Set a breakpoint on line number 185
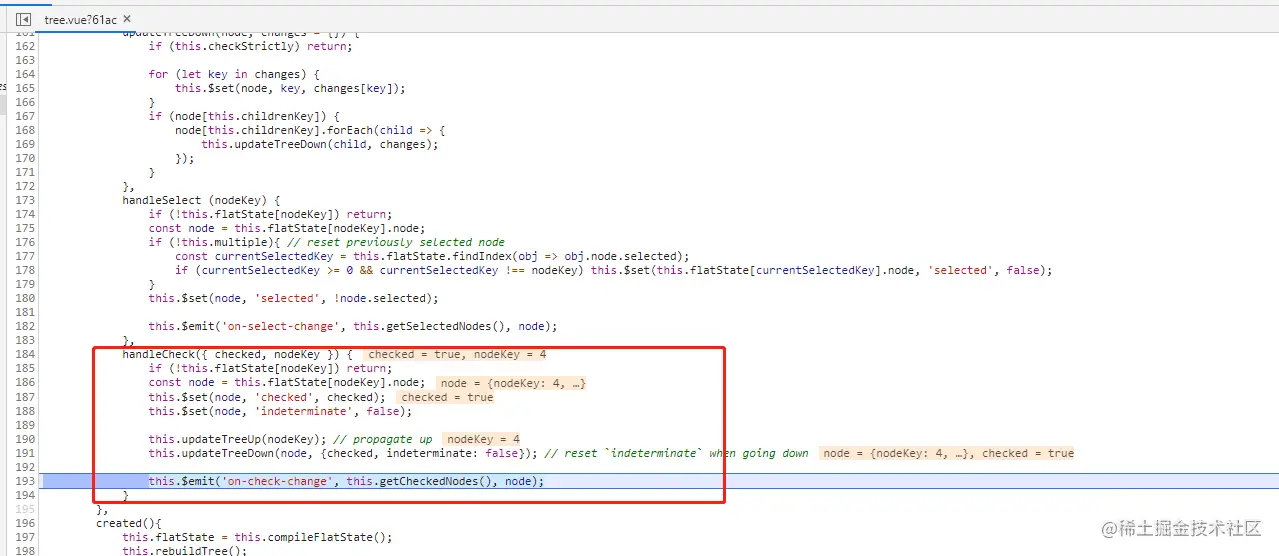1279x556 pixels. coord(25,368)
